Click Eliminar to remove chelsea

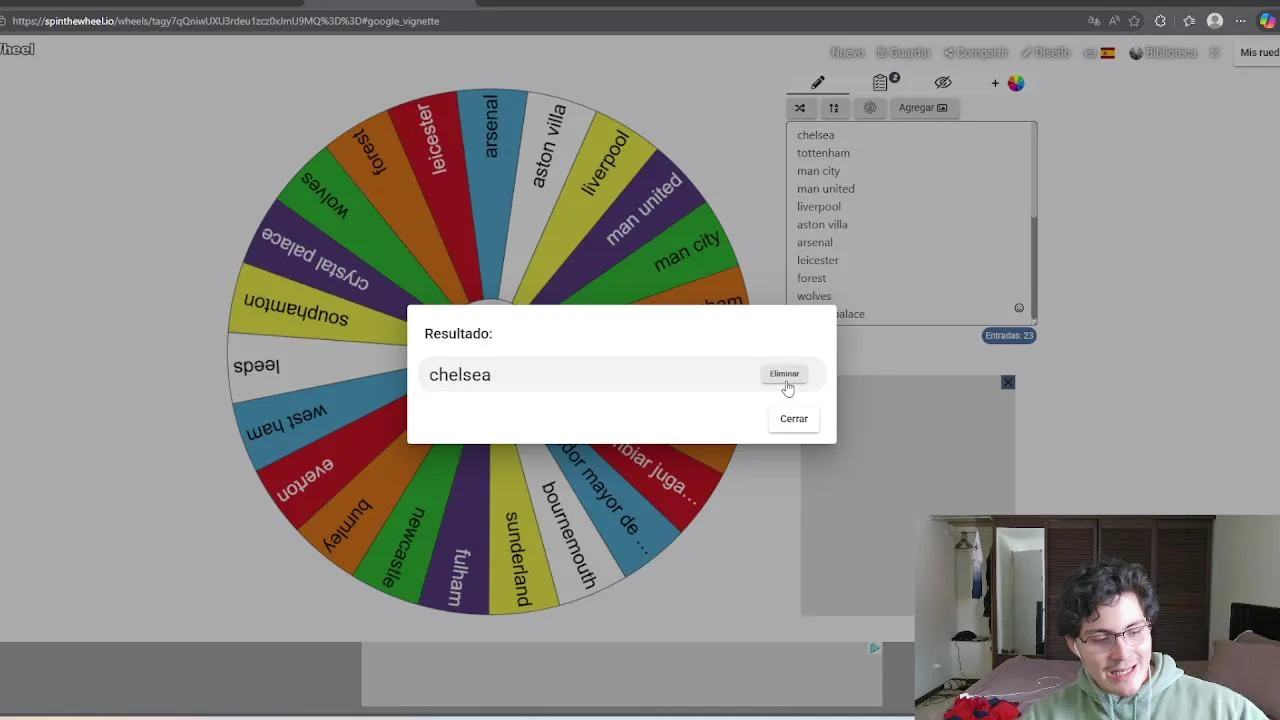(784, 374)
